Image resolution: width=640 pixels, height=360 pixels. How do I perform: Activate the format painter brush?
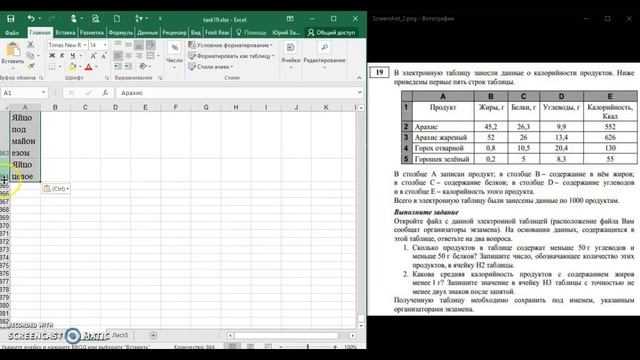pyautogui.click(x=31, y=66)
